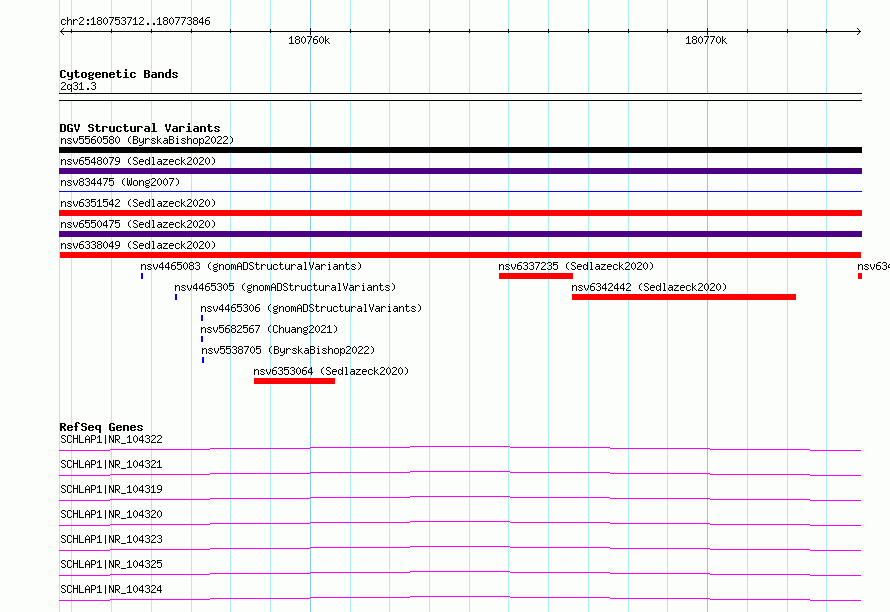Click the blue tick under nsv4465083
This screenshot has width=890, height=612.
click(142, 276)
